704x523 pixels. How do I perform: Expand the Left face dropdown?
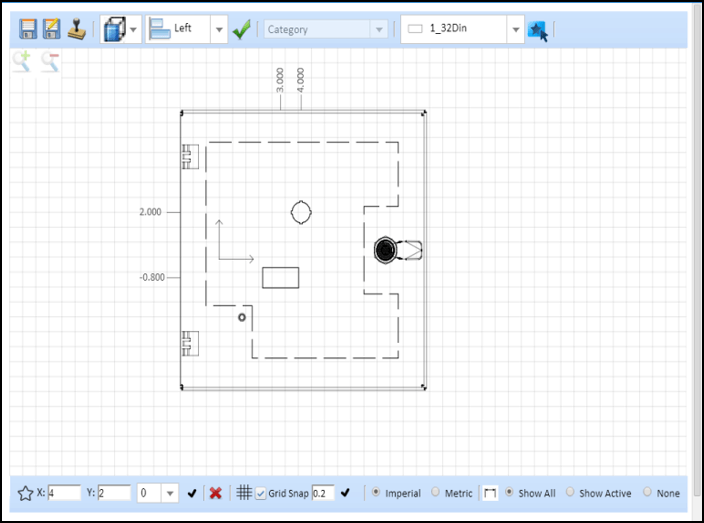pyautogui.click(x=219, y=30)
